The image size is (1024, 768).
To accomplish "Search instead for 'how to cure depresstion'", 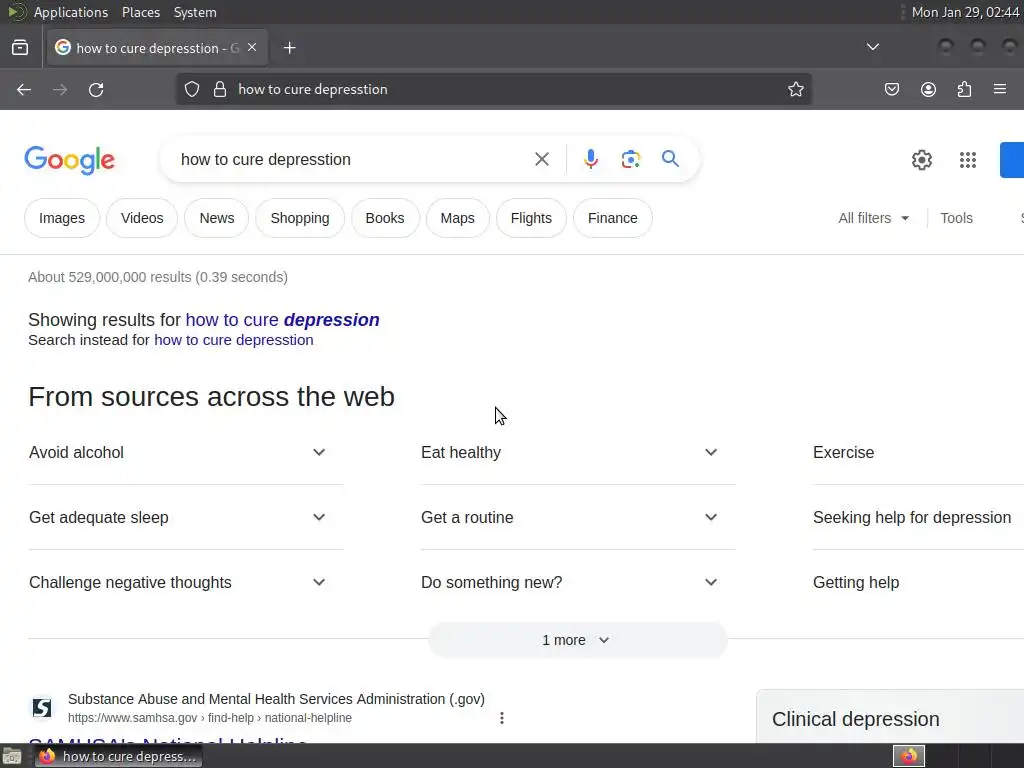I will click(234, 340).
